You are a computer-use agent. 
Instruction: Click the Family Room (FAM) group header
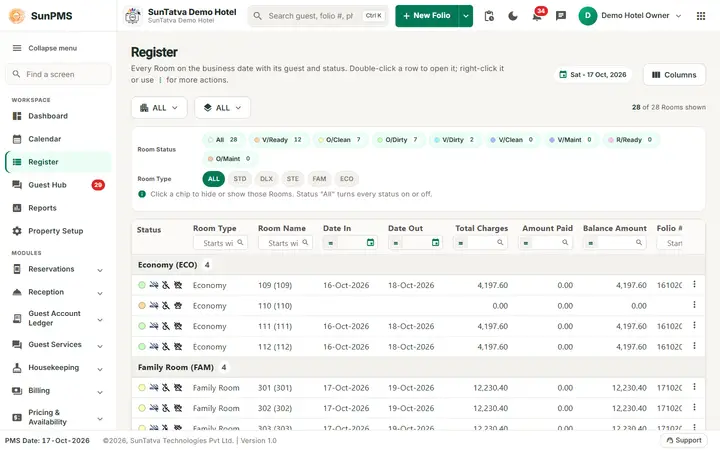click(x=418, y=367)
